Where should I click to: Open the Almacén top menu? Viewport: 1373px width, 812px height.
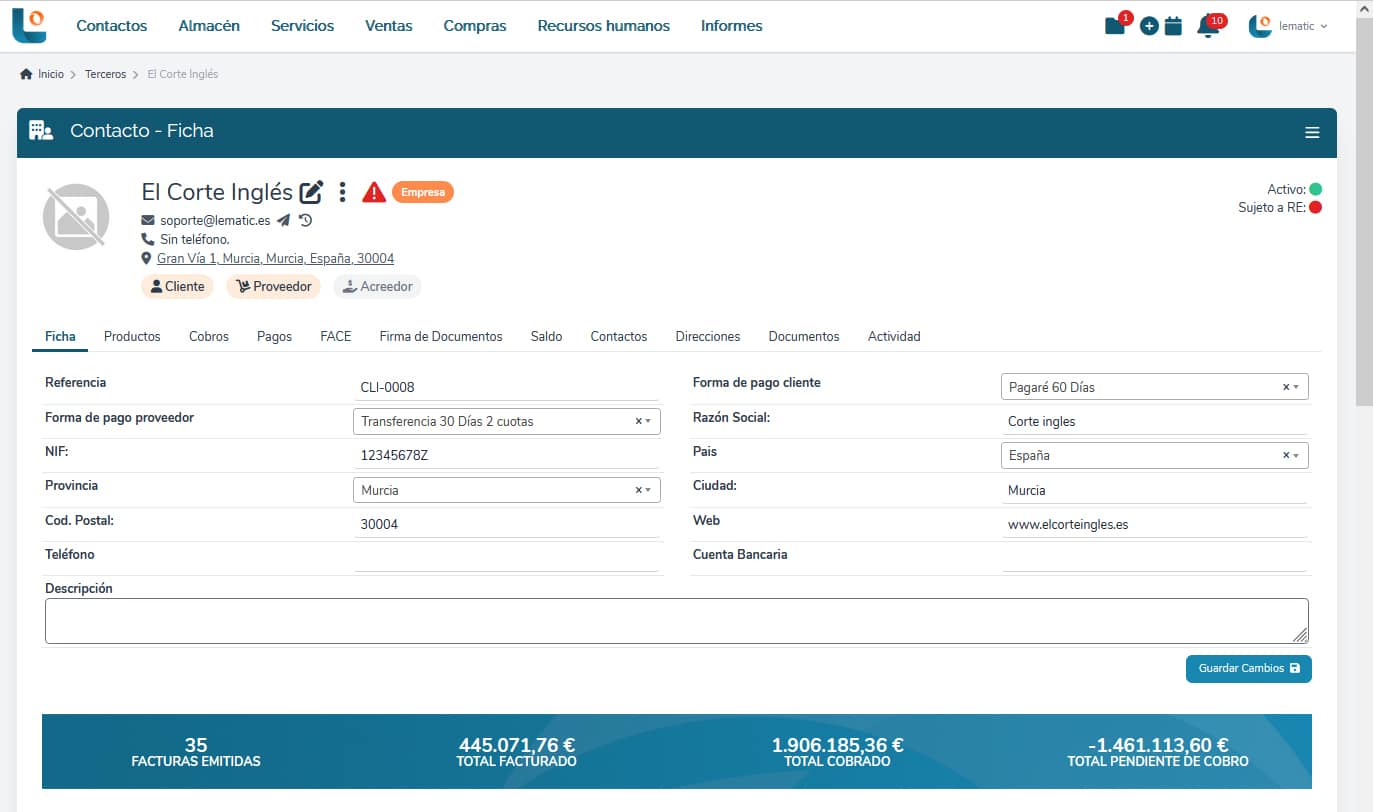point(209,26)
